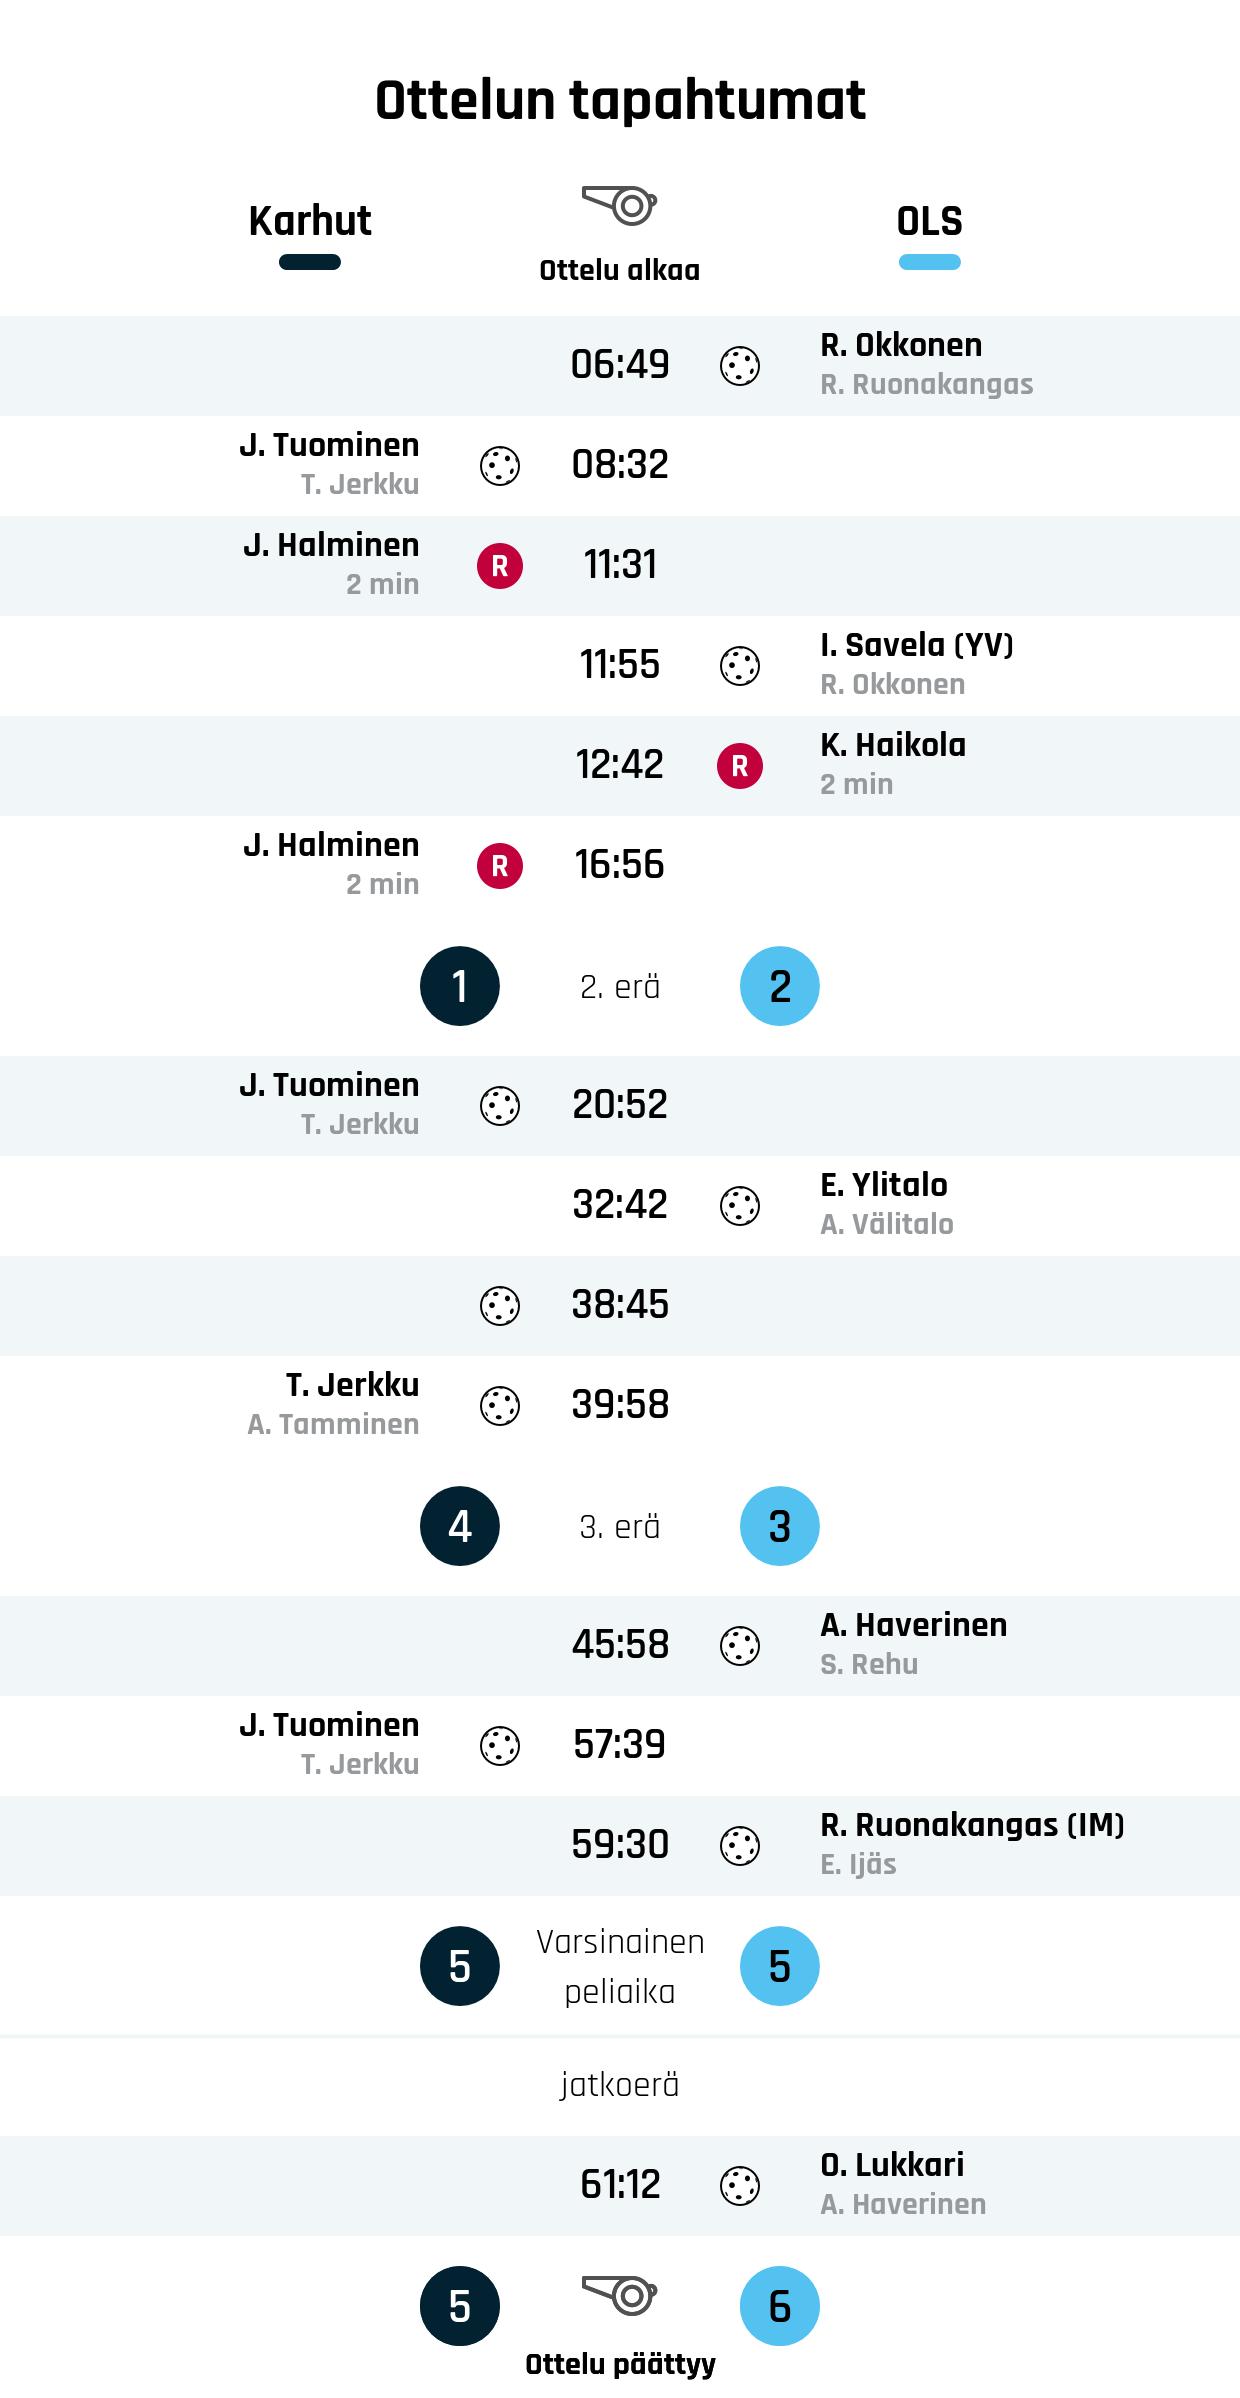This screenshot has width=1240, height=2398.
Task: Select the OLS team heading
Action: click(929, 221)
